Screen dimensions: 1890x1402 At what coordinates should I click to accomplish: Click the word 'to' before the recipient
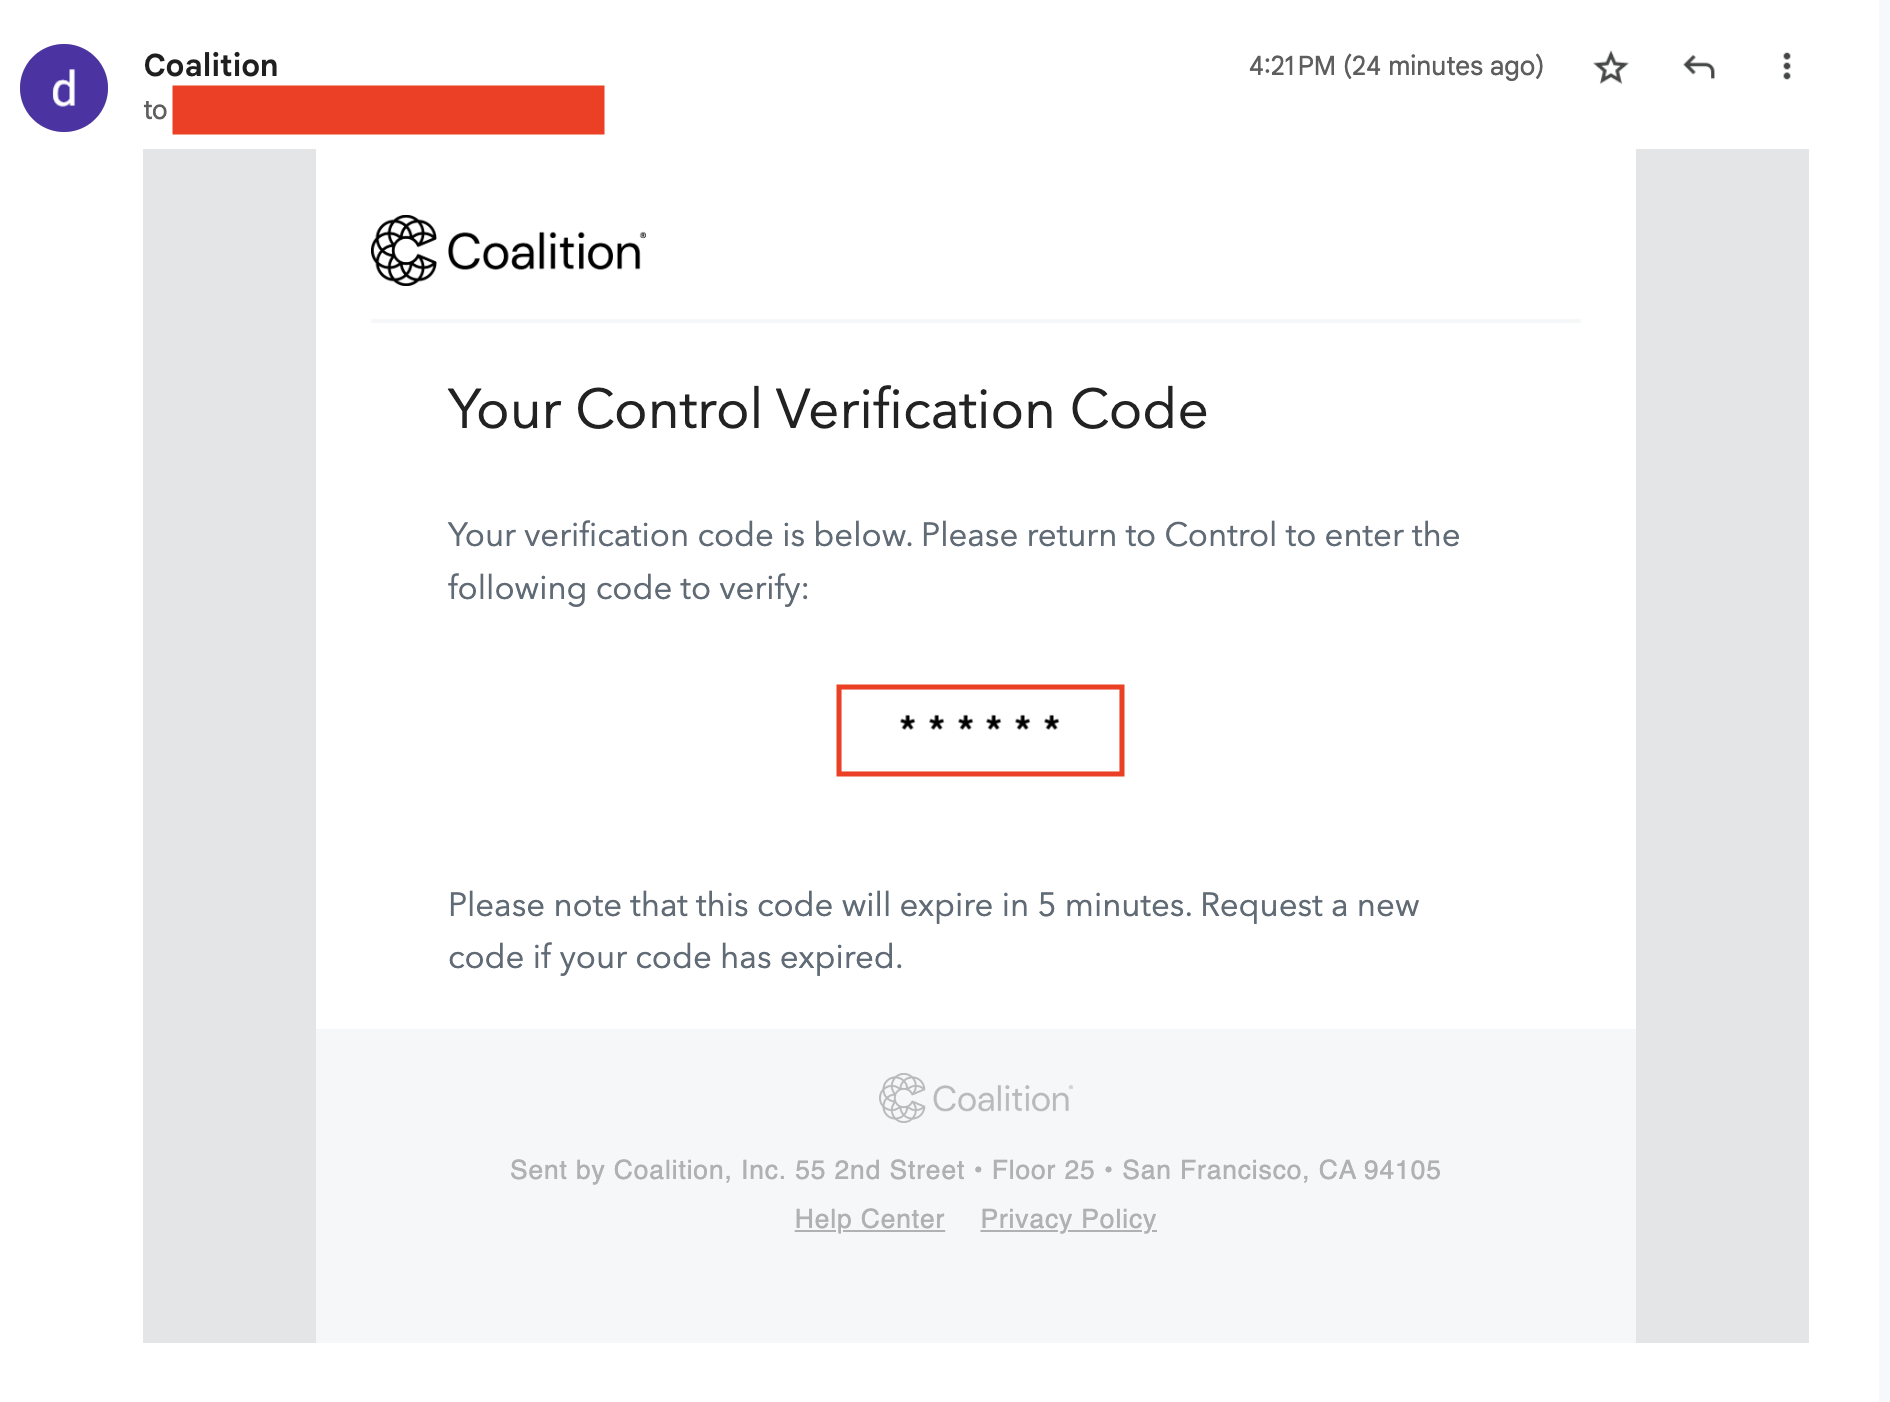point(155,110)
